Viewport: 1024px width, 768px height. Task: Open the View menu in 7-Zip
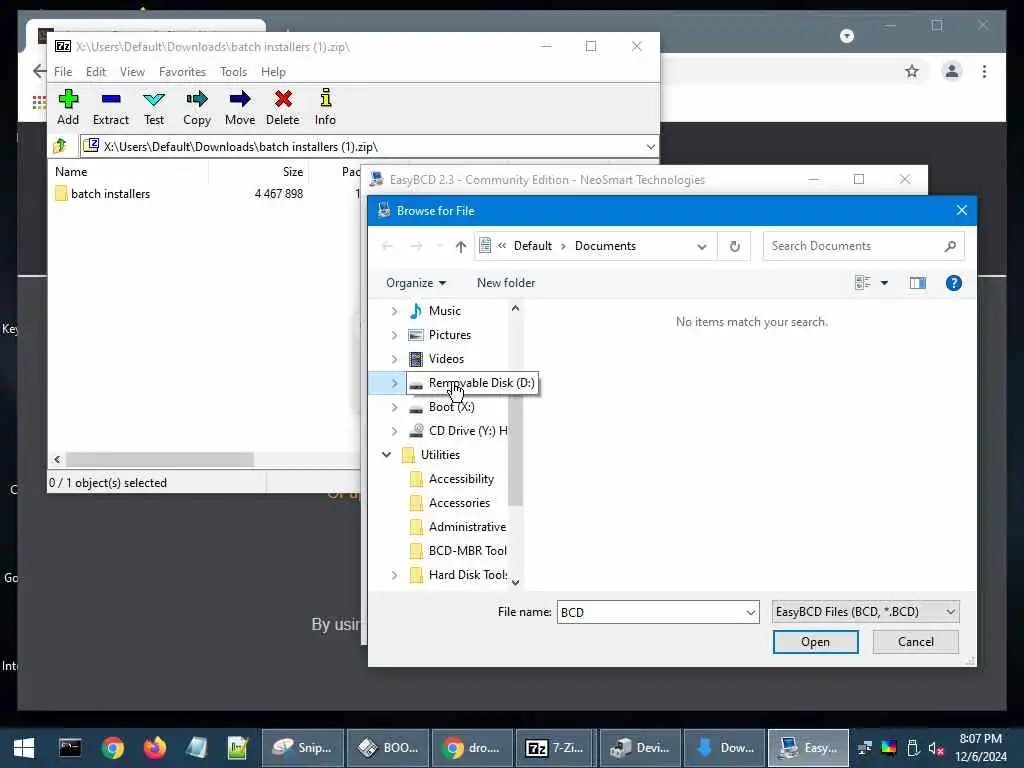coord(132,72)
